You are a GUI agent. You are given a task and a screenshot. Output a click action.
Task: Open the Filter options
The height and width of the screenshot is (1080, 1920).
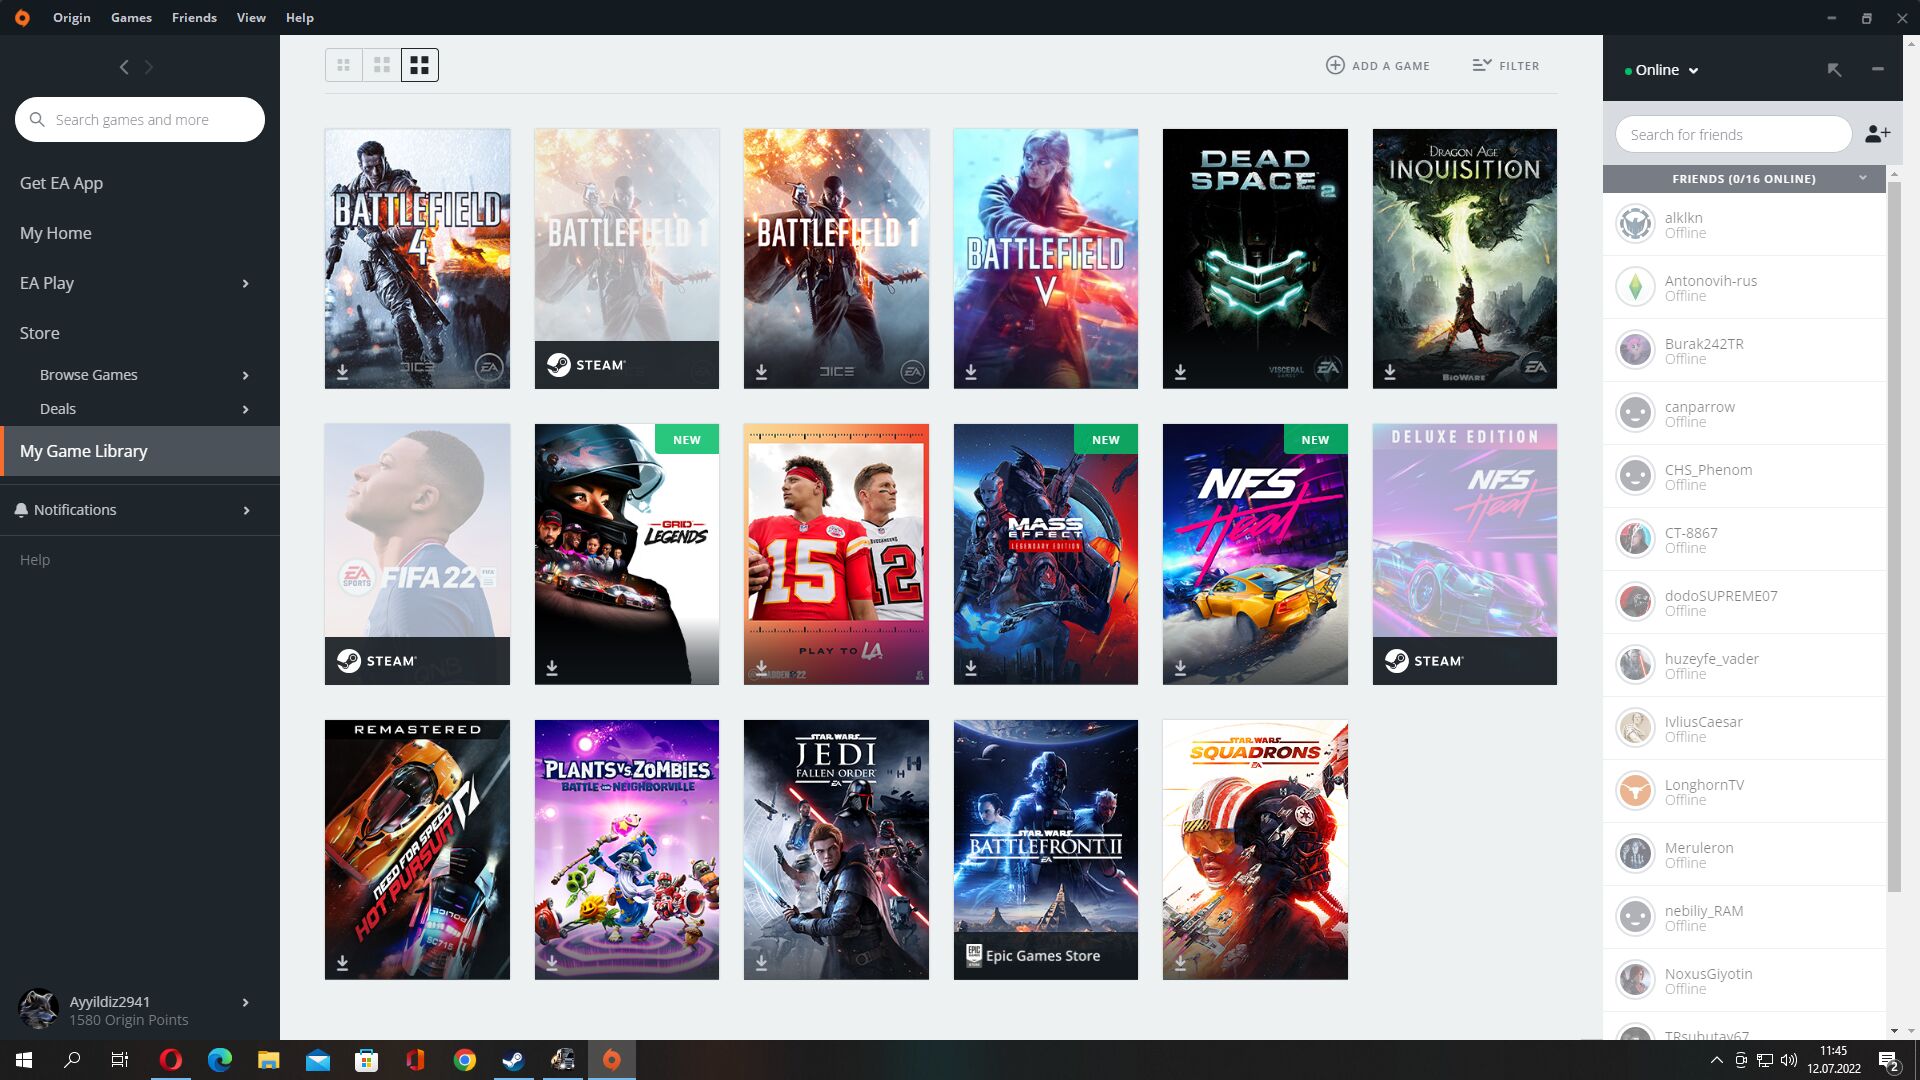(x=1505, y=65)
